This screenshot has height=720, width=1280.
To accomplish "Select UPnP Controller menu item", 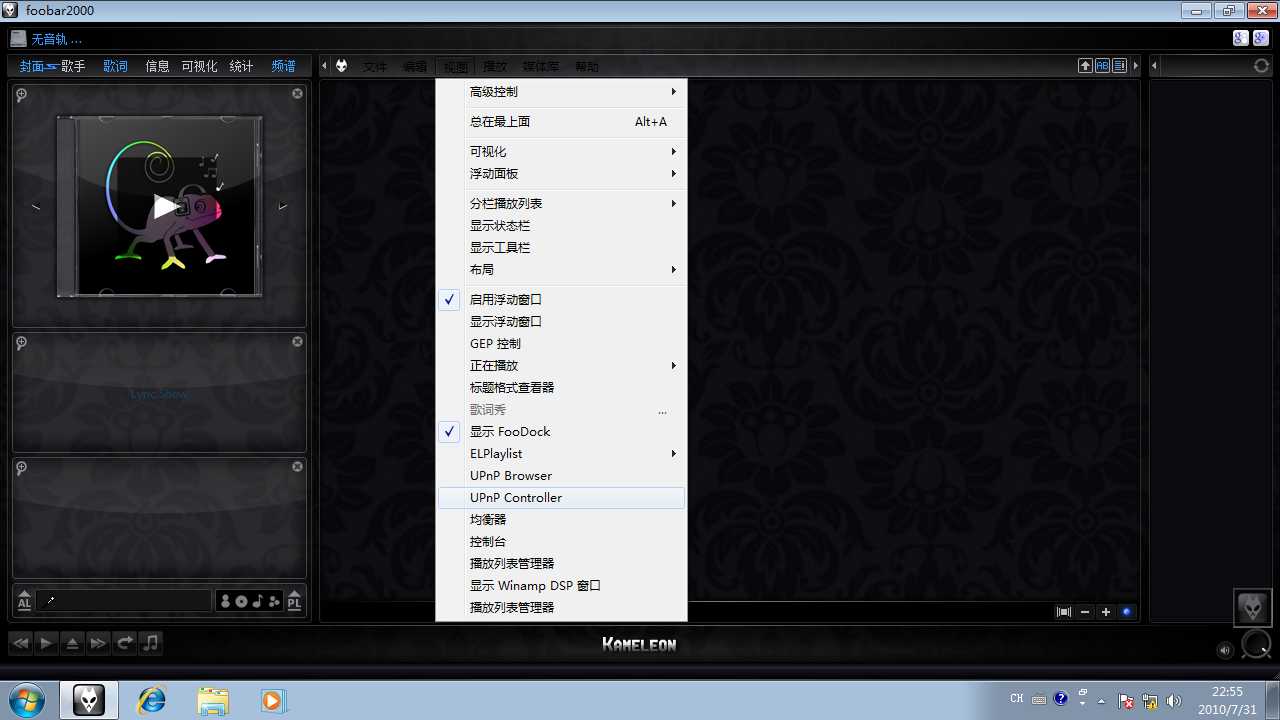I will 561,497.
